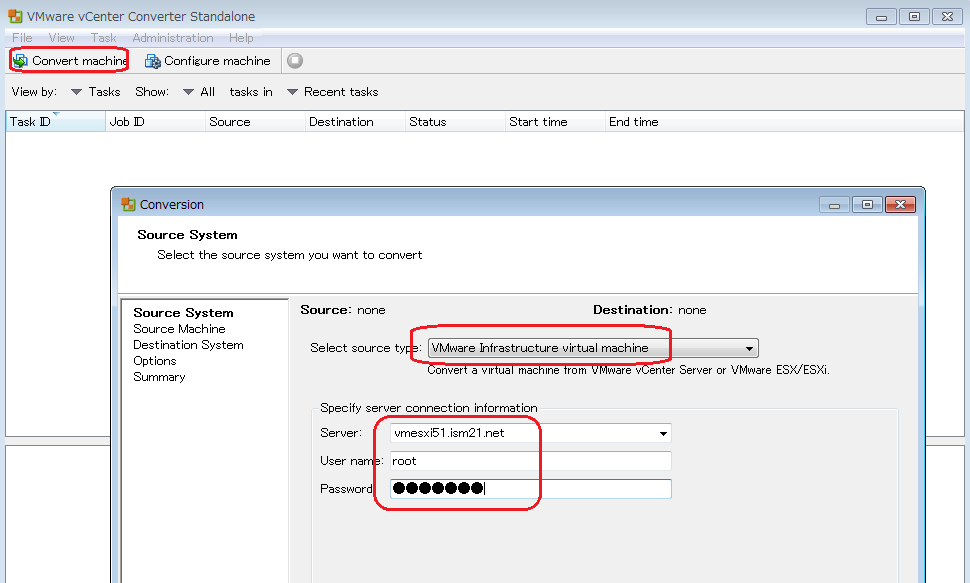Click the VMware vCenter Converter app icon
This screenshot has width=970, height=583.
(14, 16)
